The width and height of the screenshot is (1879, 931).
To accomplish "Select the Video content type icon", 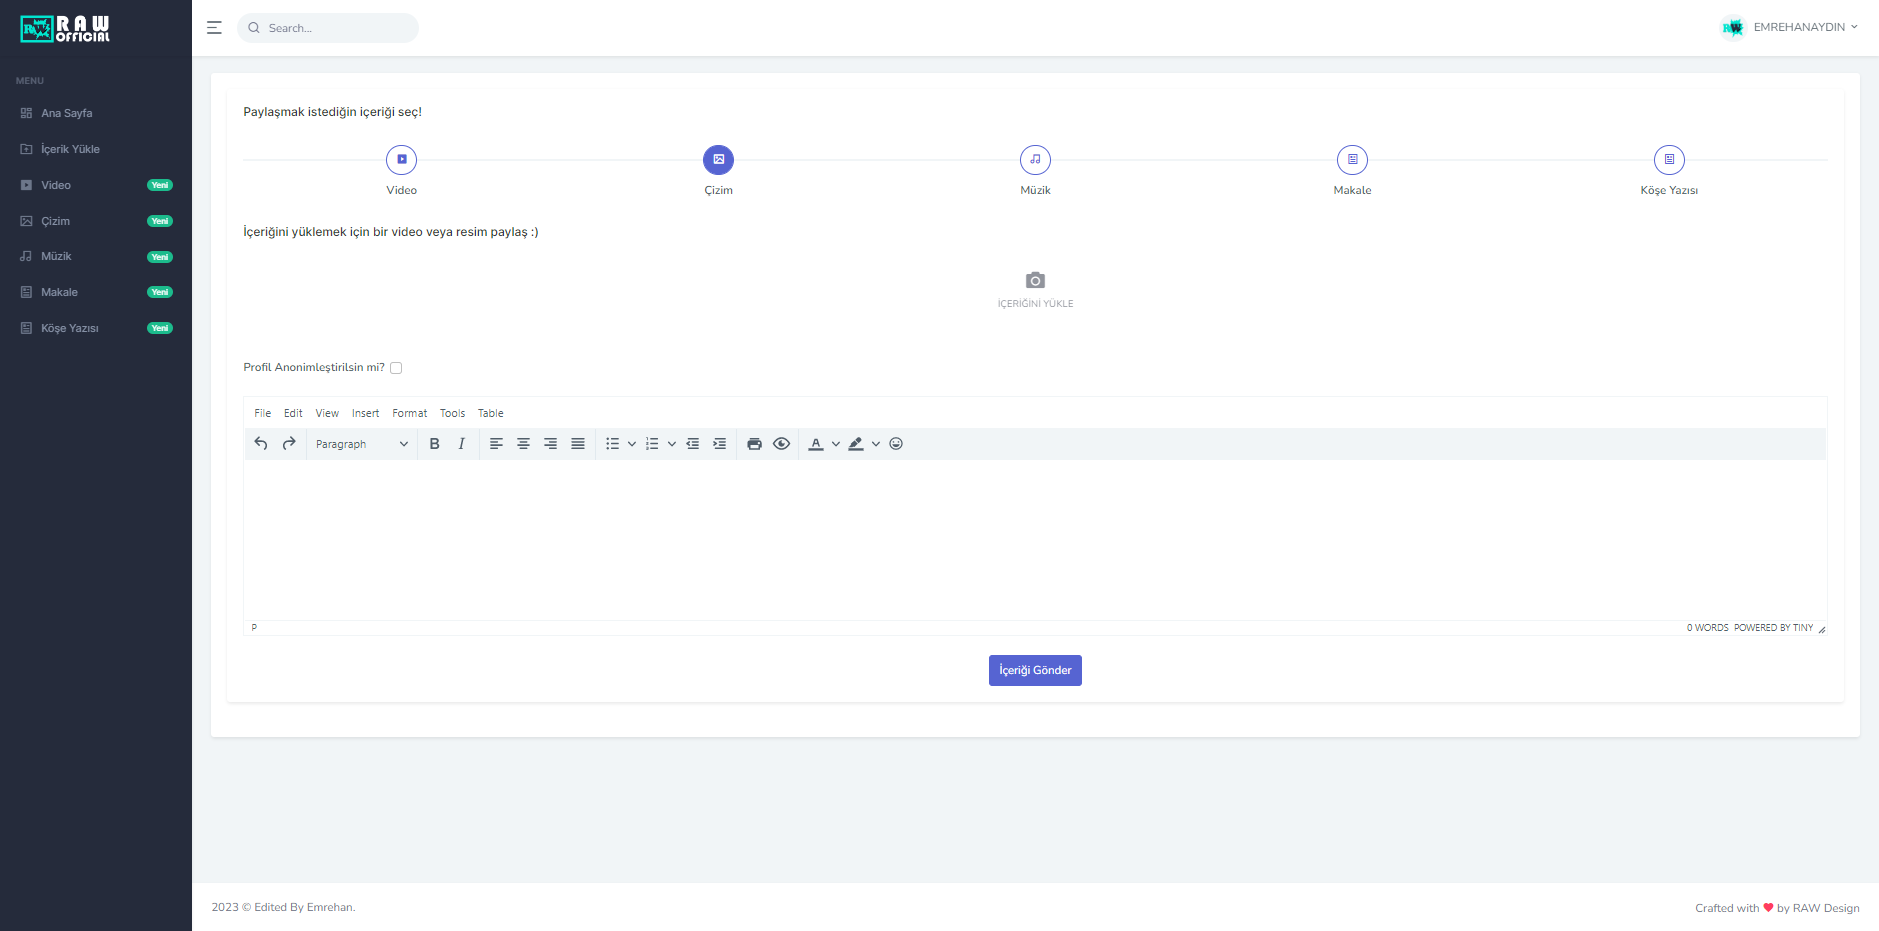I will [401, 159].
